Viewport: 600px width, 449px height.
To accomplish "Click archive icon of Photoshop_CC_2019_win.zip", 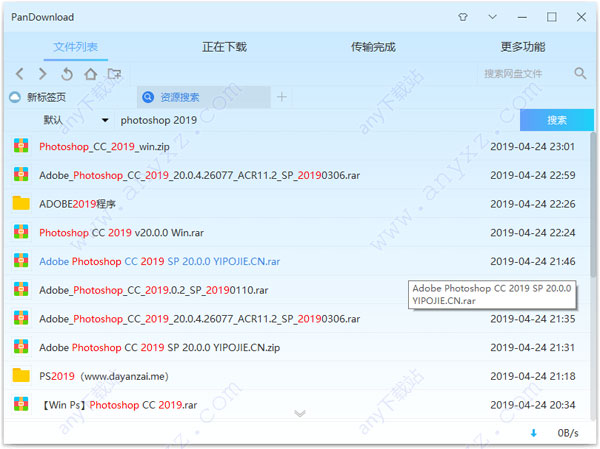I will pos(21,146).
